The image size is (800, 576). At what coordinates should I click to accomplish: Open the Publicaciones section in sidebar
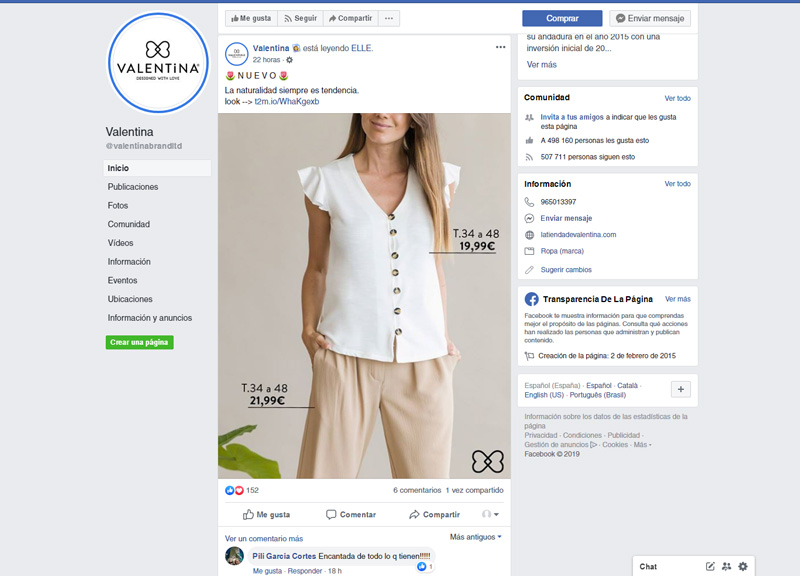point(133,187)
